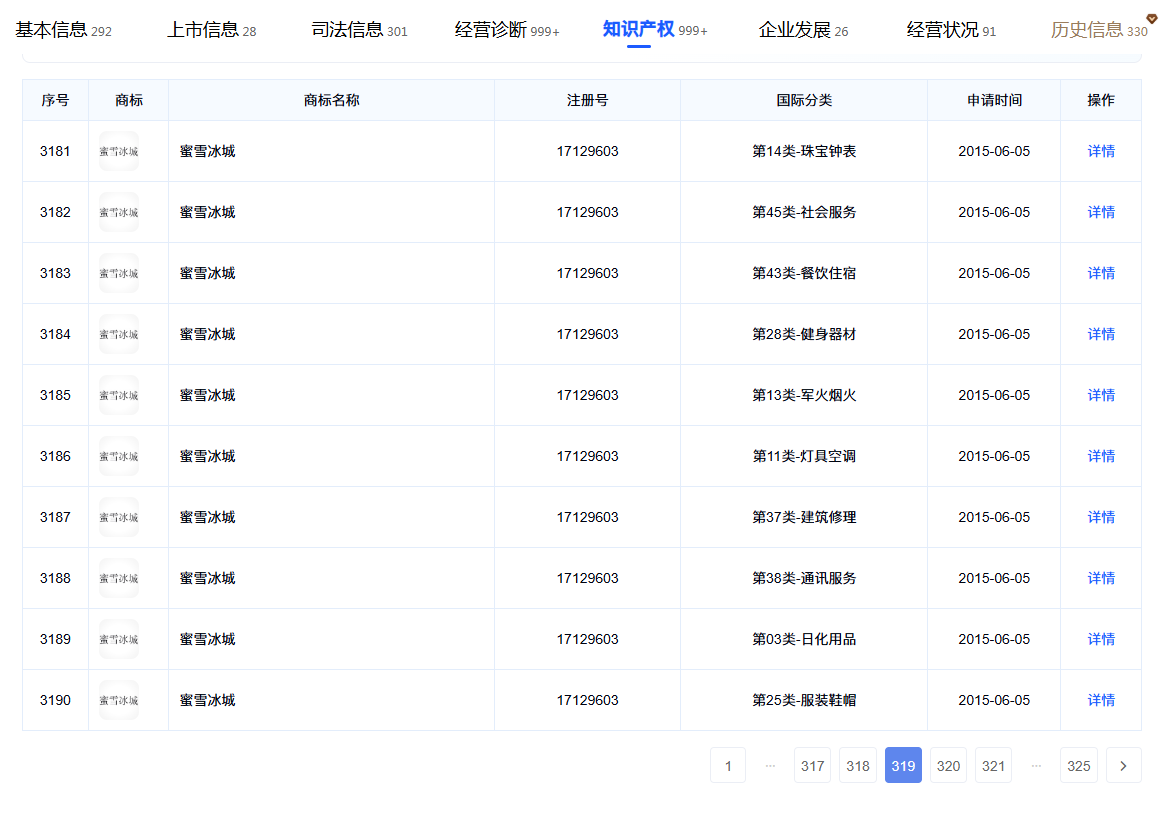This screenshot has width=1171, height=815.
Task: Go to the 企业发展 tab
Action: pyautogui.click(x=803, y=30)
